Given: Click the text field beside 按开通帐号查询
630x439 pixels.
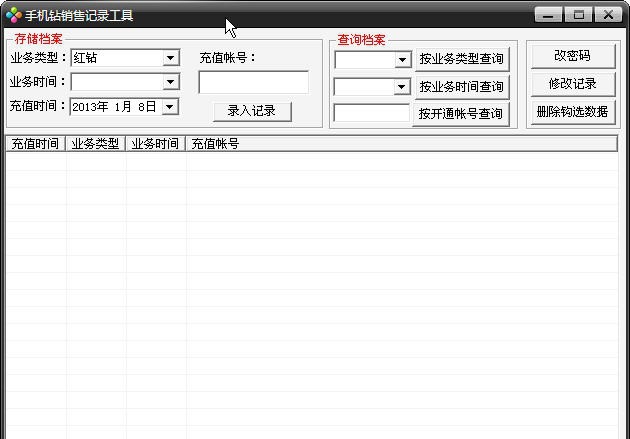Looking at the screenshot, I should tap(371, 113).
